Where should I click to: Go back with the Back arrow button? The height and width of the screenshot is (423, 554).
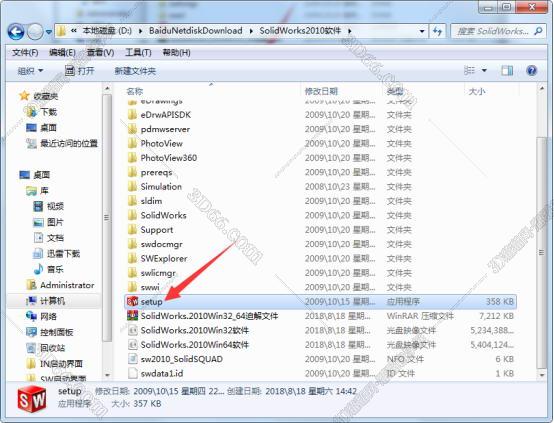(16, 32)
